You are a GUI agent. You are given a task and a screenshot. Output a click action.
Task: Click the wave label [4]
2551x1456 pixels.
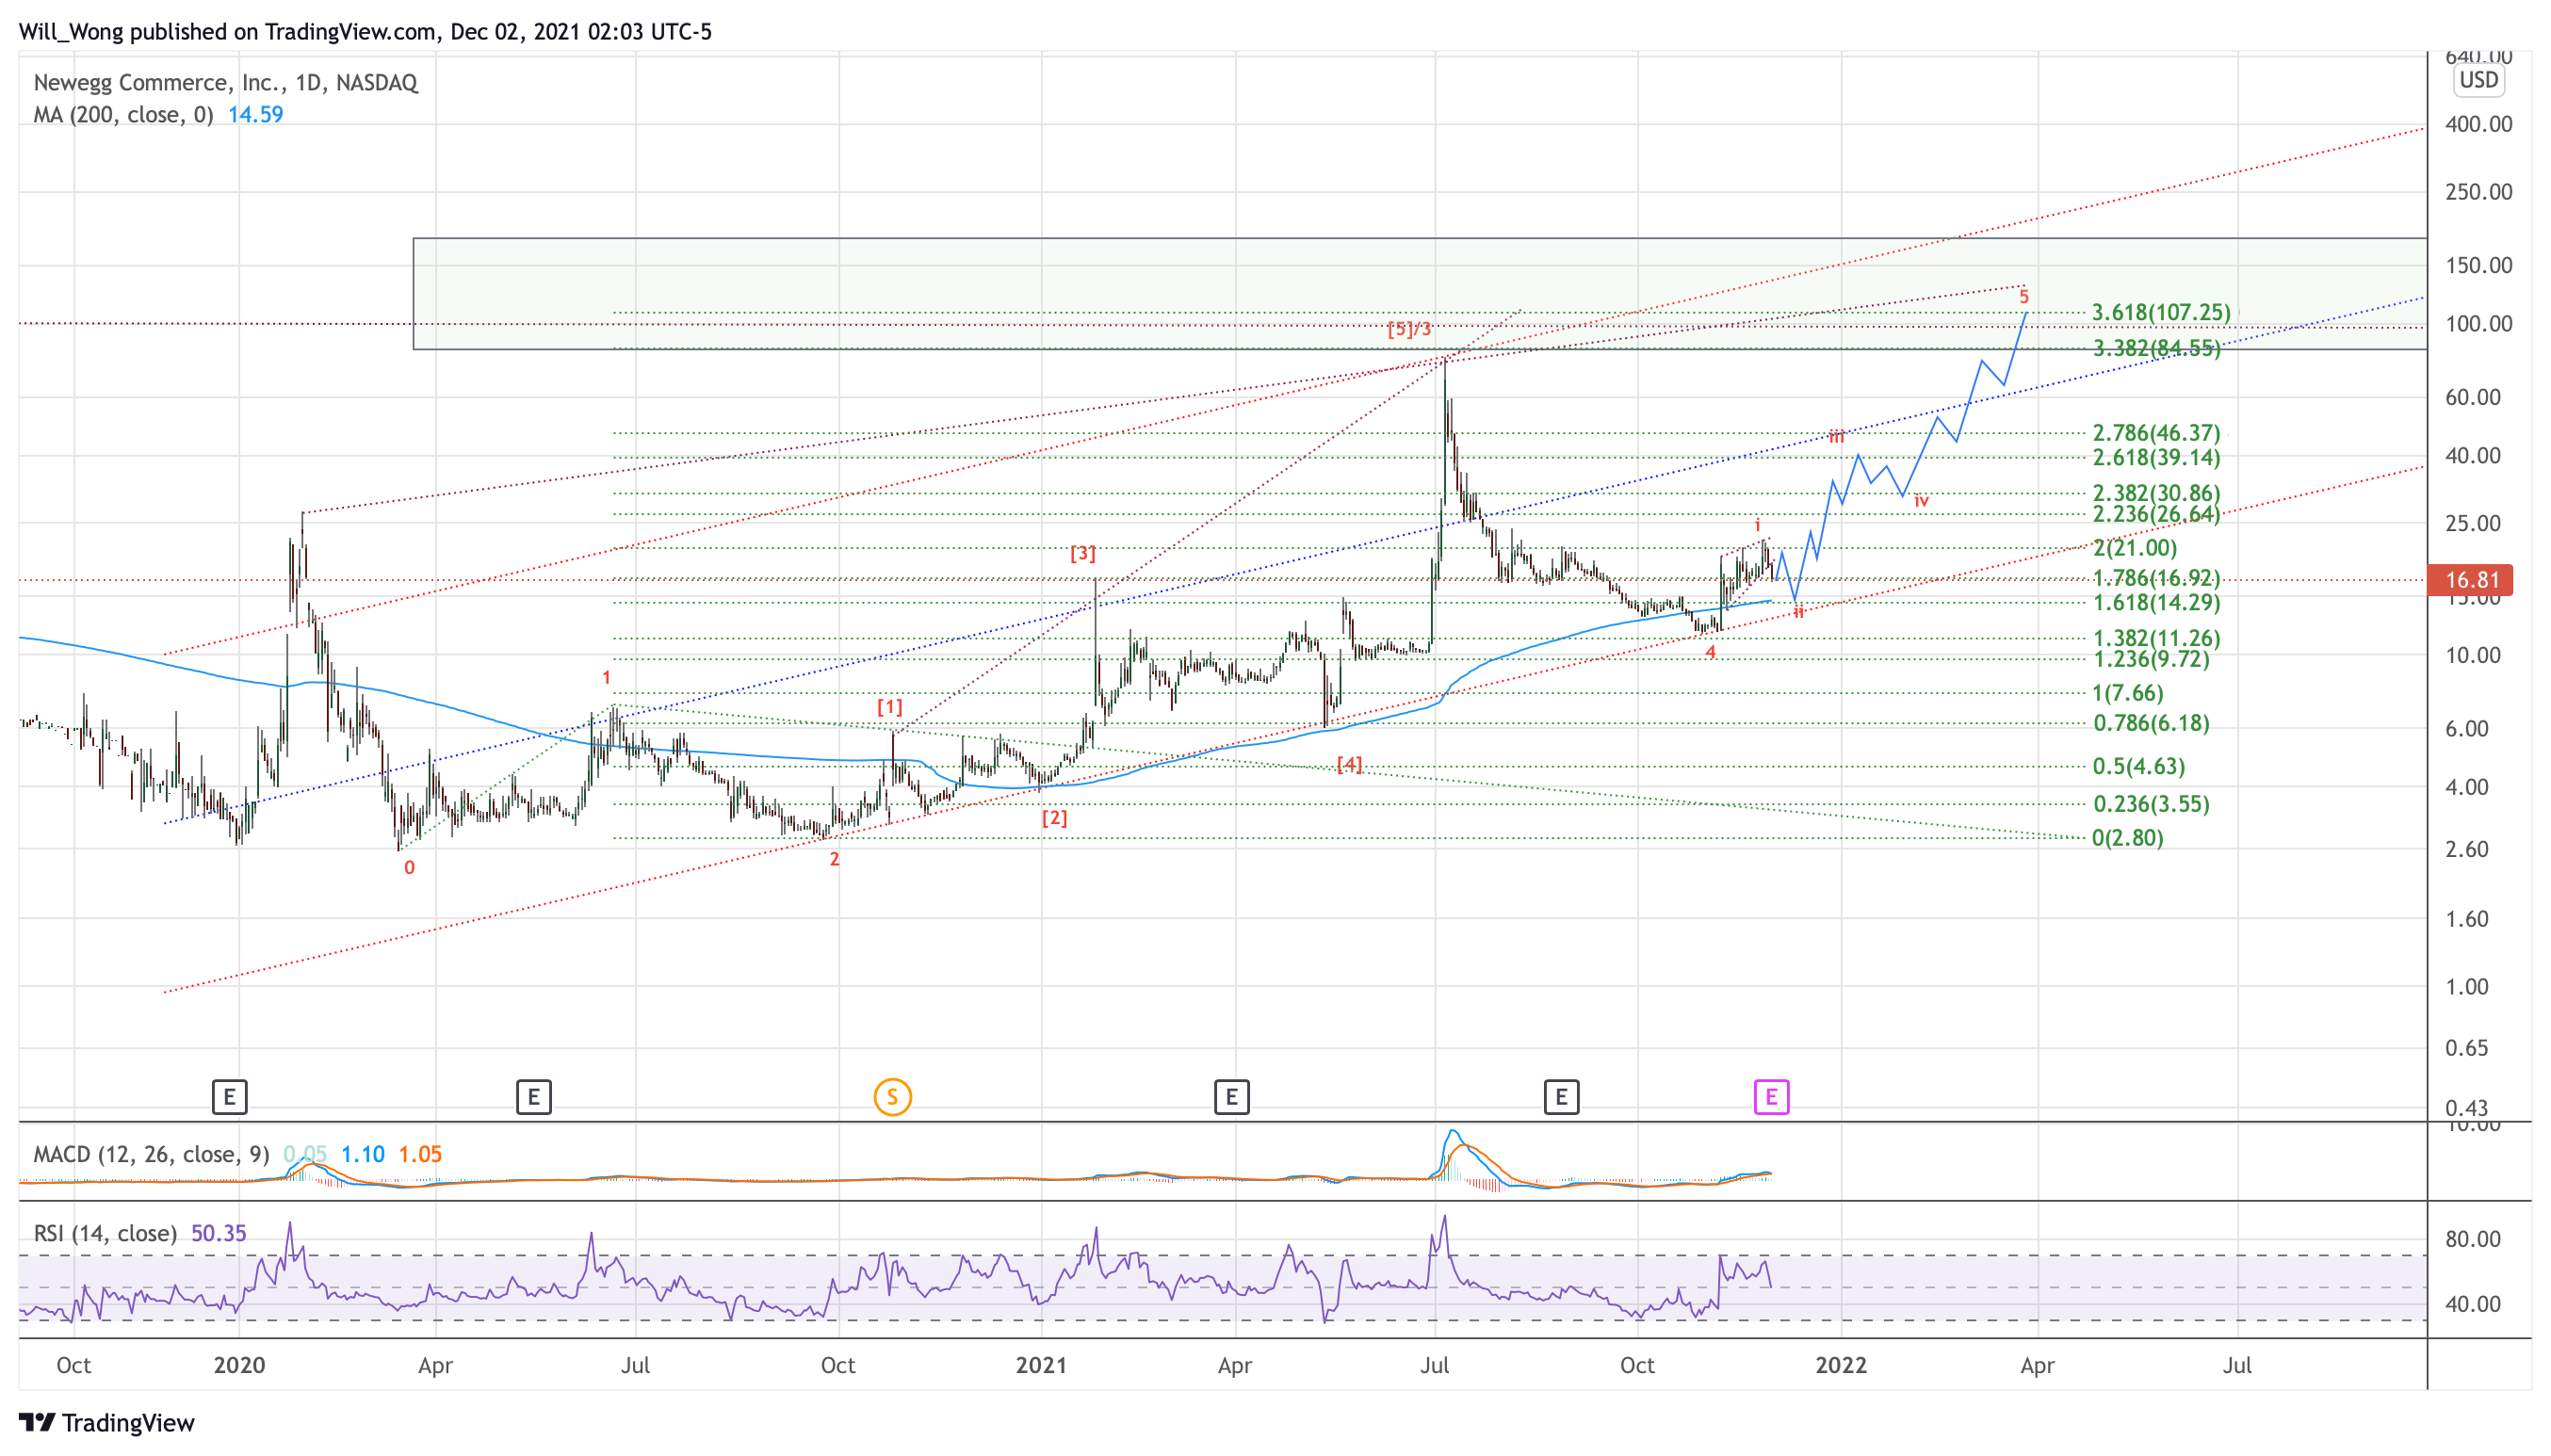point(1349,765)
